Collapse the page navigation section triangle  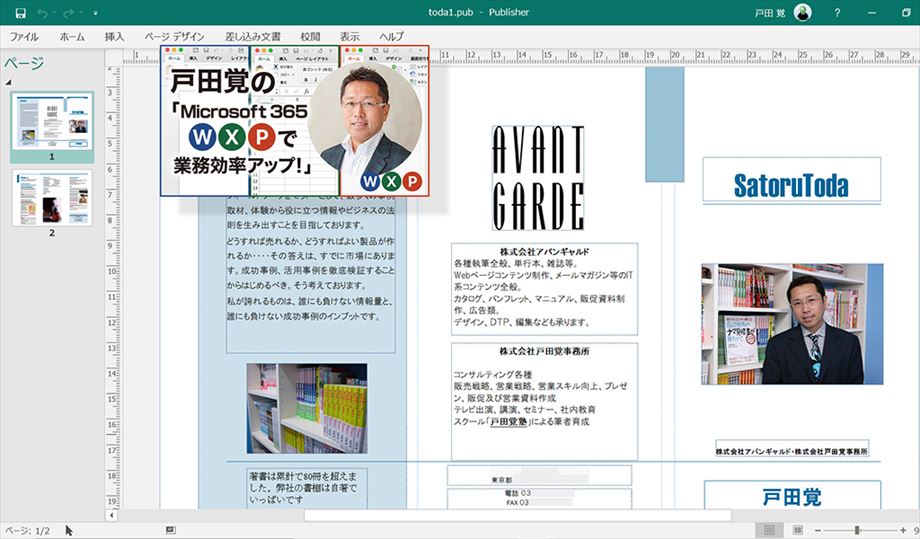click(x=8, y=82)
